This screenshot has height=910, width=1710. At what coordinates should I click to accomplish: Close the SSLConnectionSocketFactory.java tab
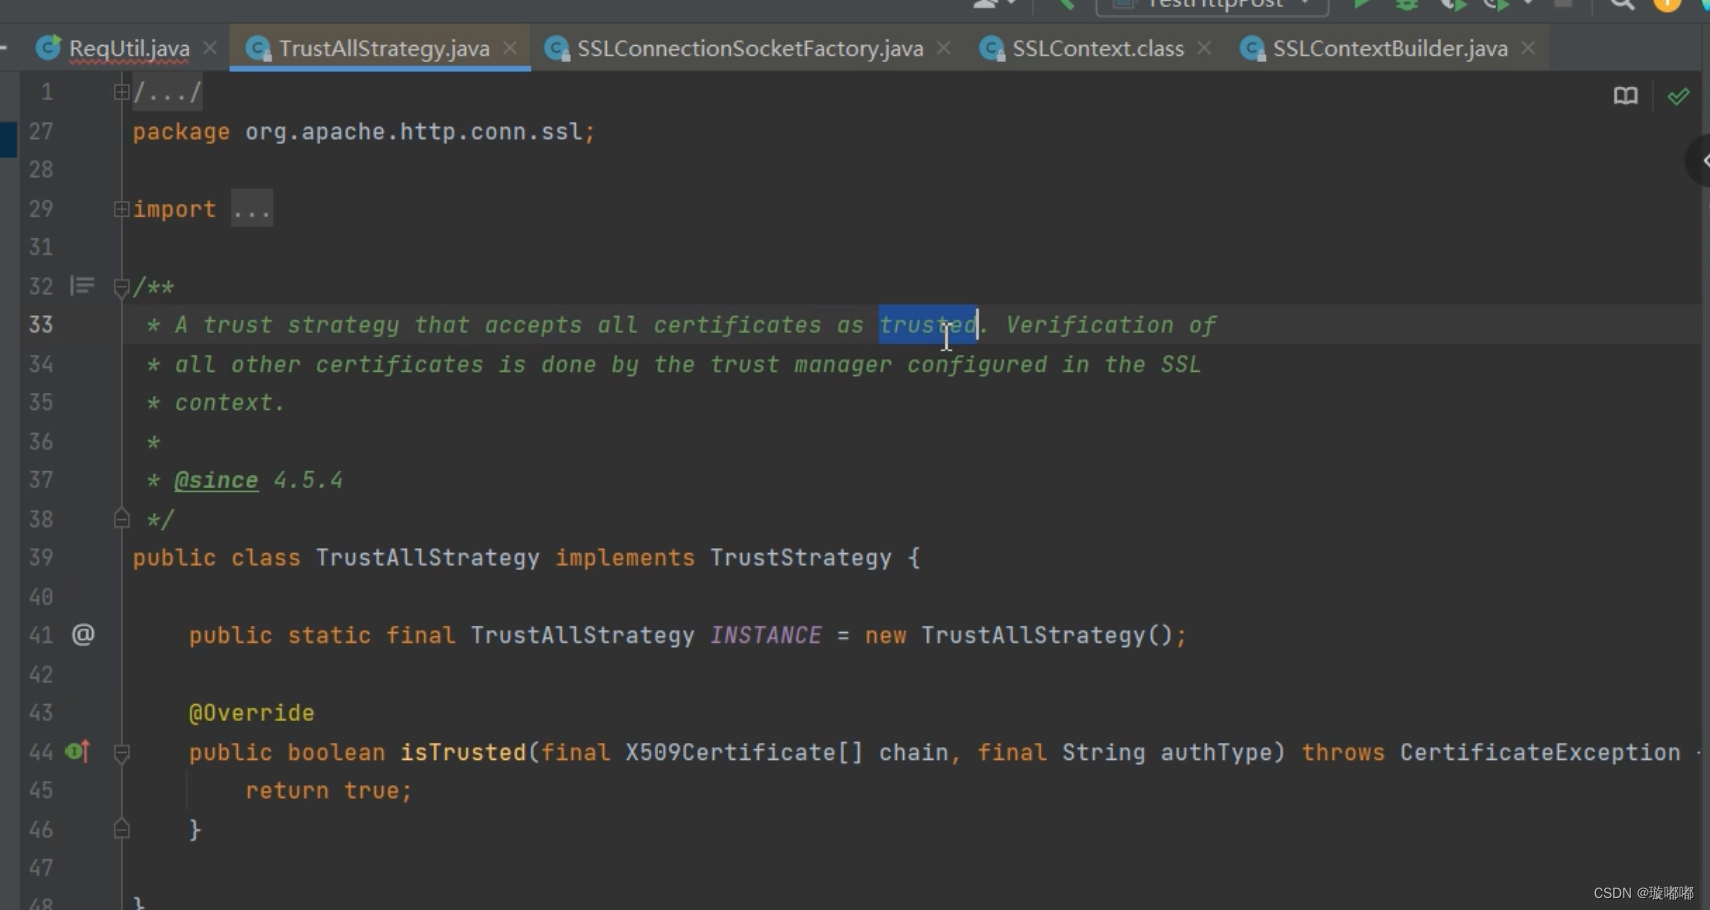tap(943, 47)
